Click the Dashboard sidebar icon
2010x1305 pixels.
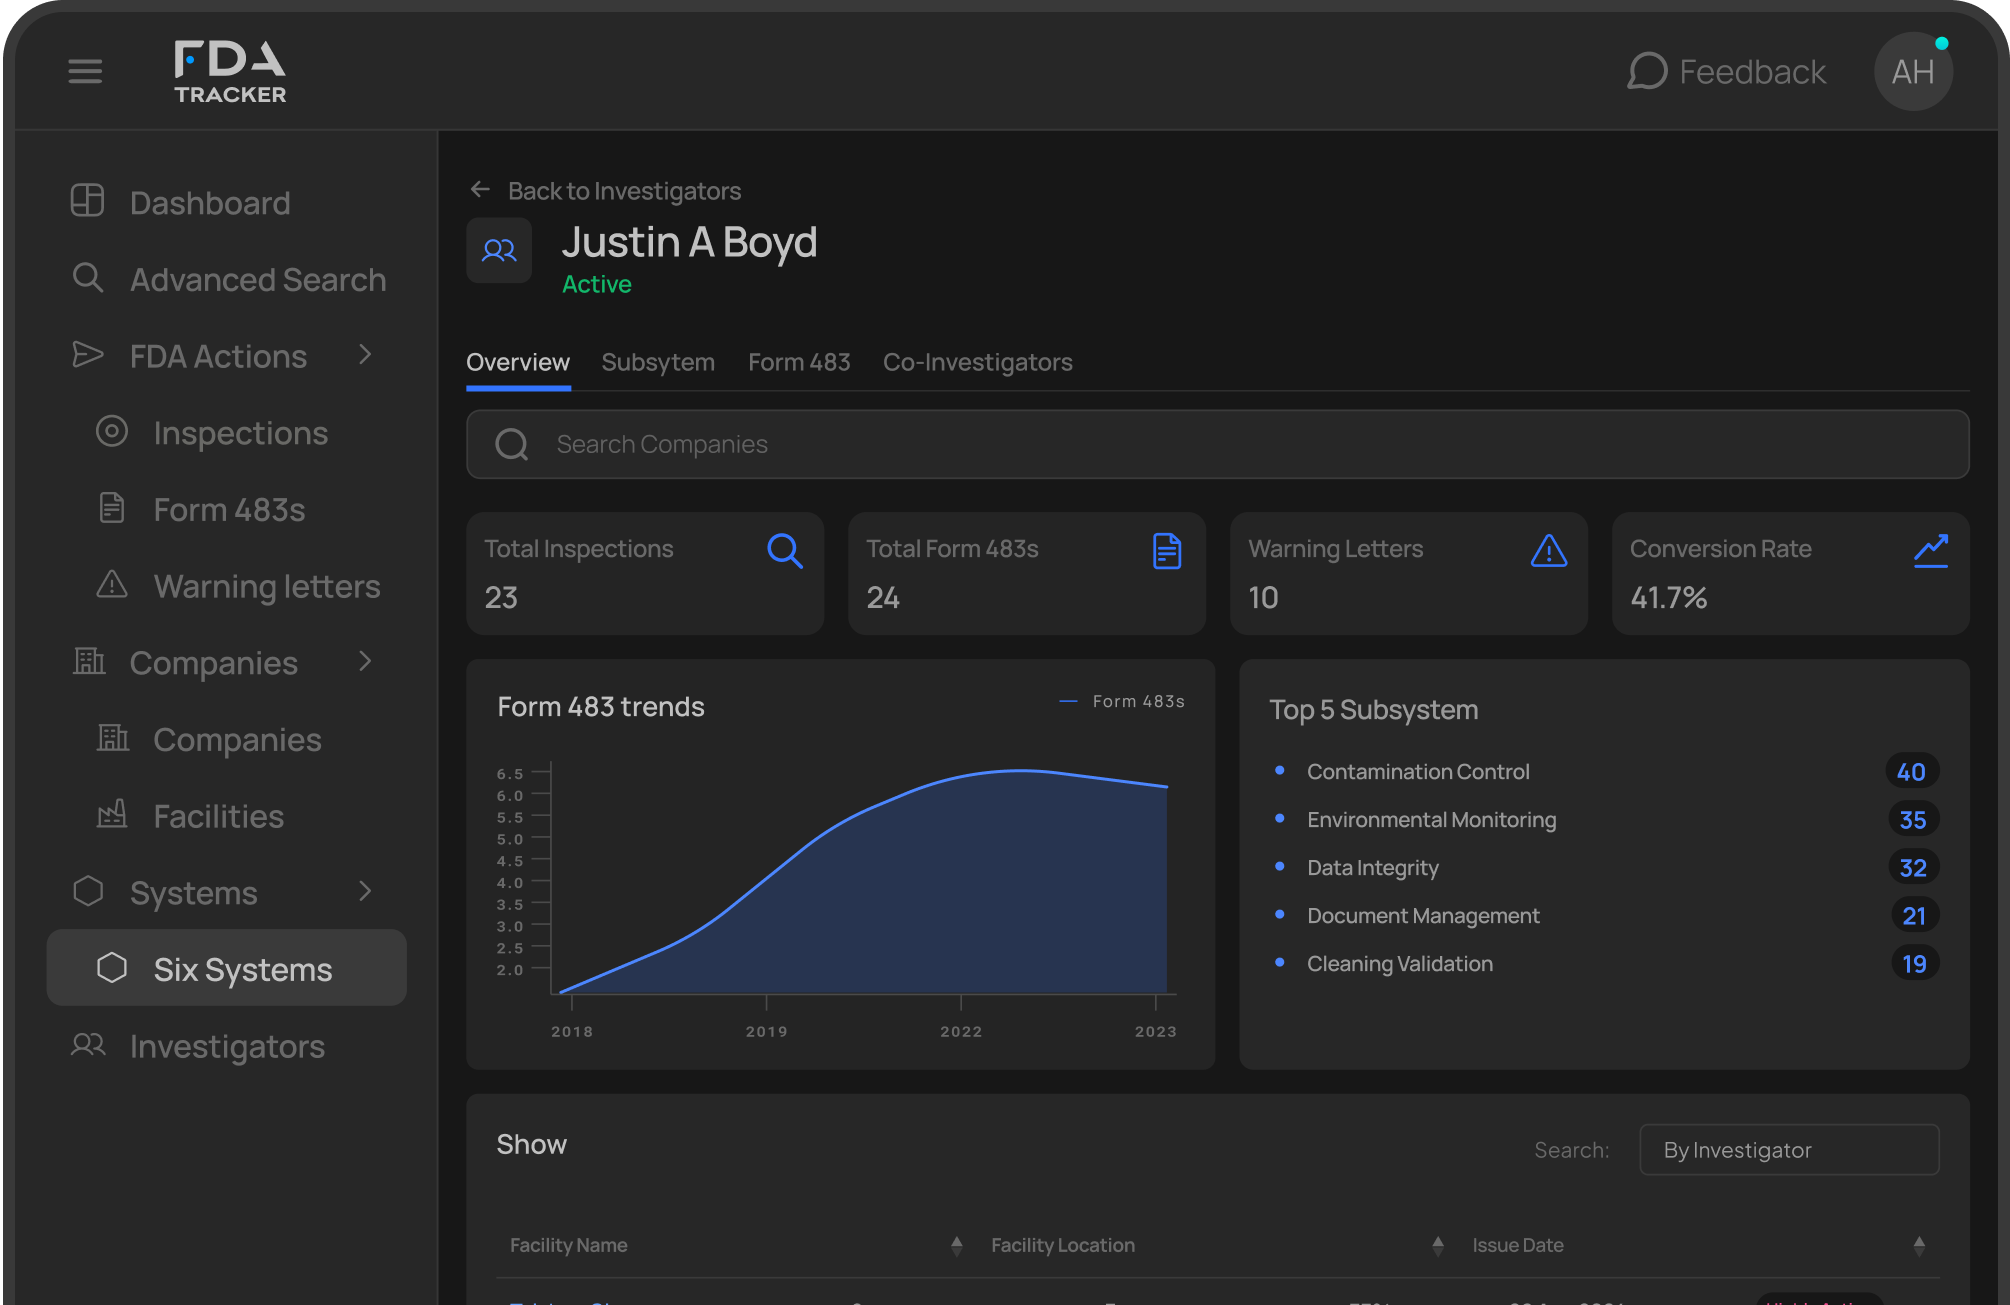[88, 201]
